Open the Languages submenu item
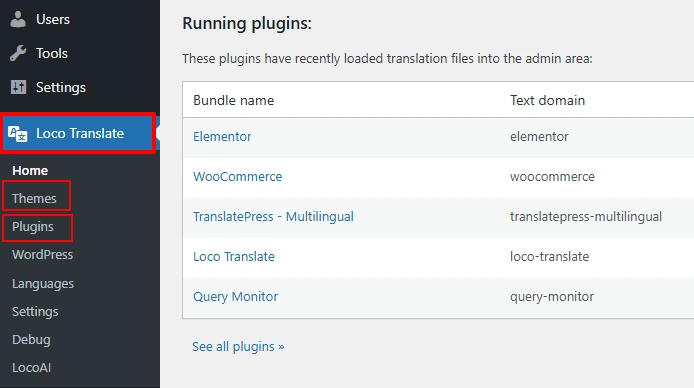 click(43, 283)
